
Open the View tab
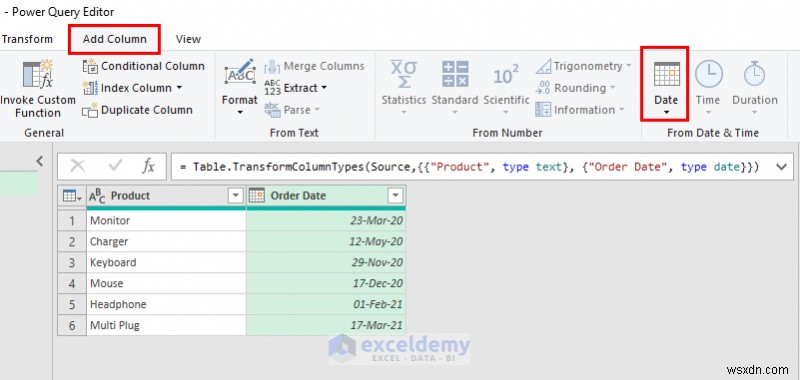(x=188, y=39)
